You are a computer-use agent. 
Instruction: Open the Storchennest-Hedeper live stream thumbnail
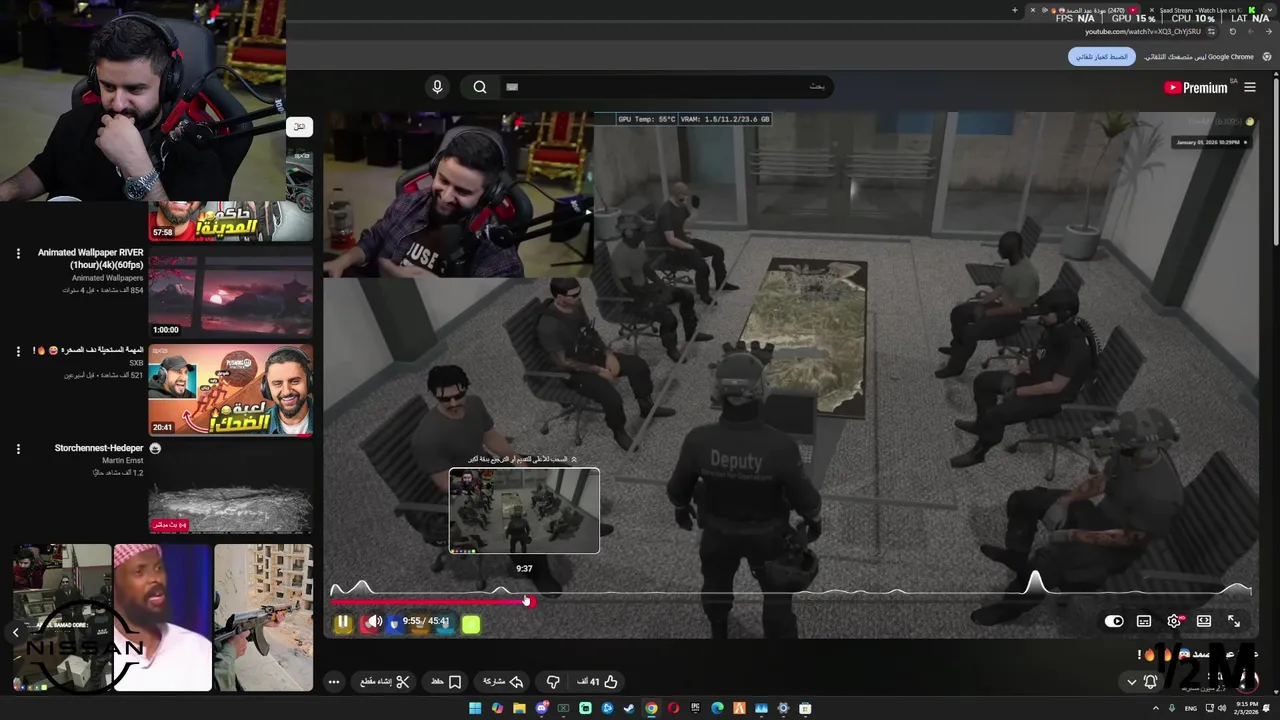230,488
